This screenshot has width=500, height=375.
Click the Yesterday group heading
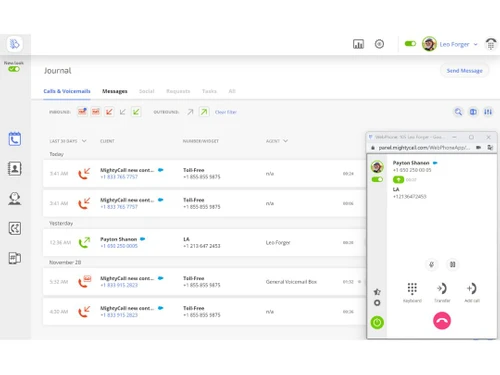tap(61, 223)
